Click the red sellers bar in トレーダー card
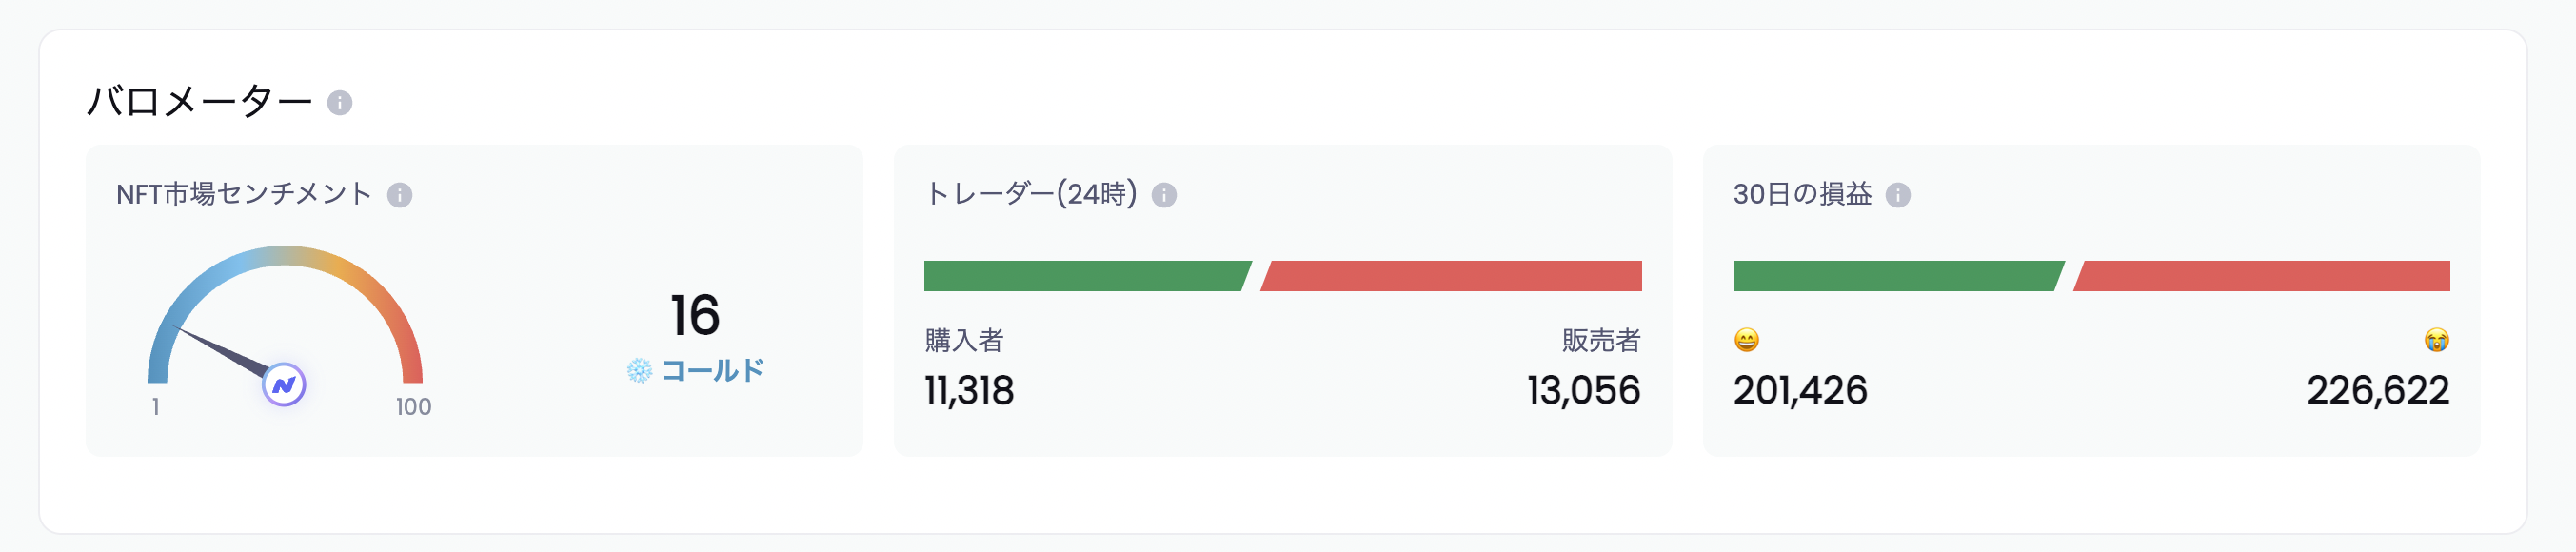The image size is (2576, 552). [x=1451, y=276]
